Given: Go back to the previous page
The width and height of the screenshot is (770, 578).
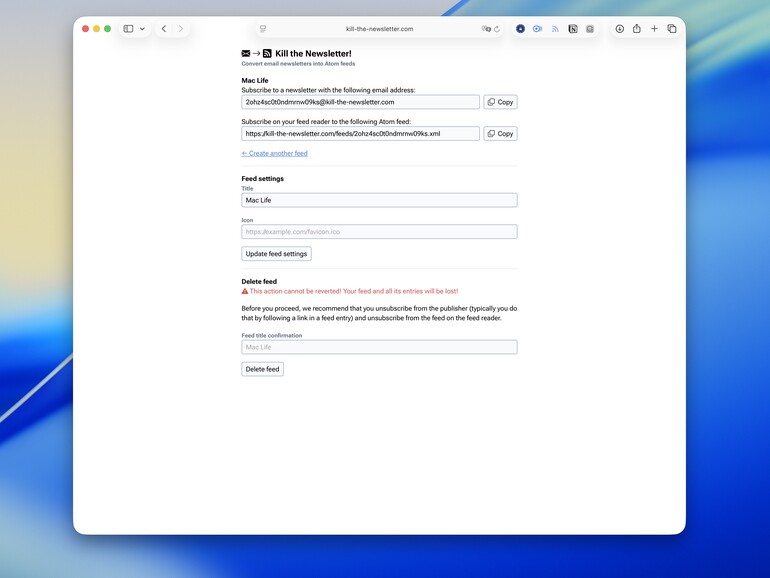Looking at the screenshot, I should pos(164,29).
